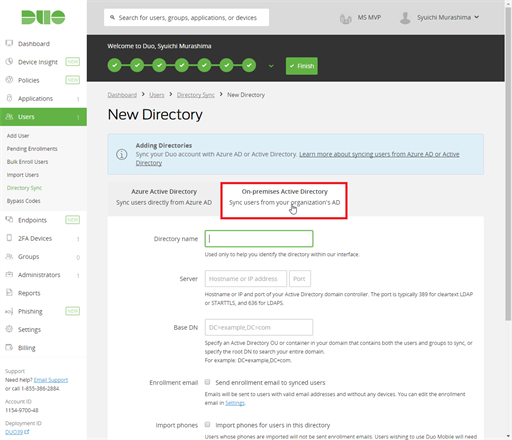This screenshot has height=440, width=512.
Task: Open the Settings link in enrollment description
Action: [235, 403]
